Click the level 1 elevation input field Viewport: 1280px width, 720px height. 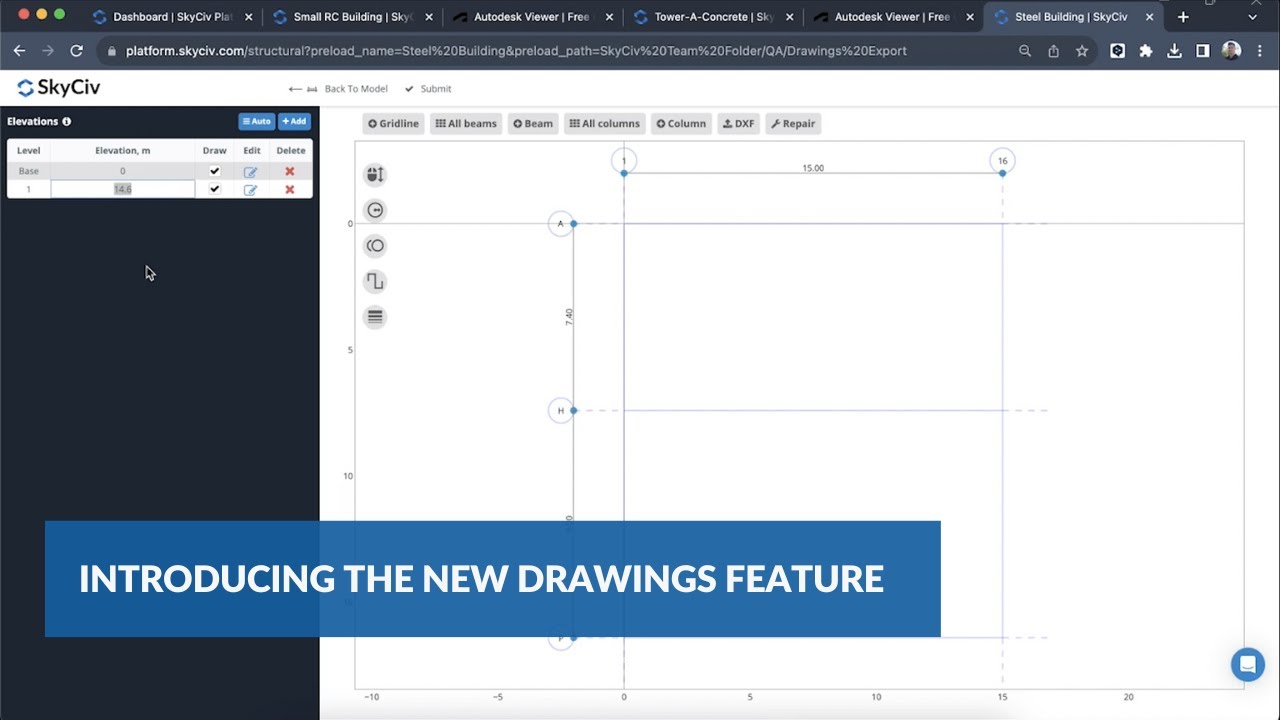[x=123, y=189]
